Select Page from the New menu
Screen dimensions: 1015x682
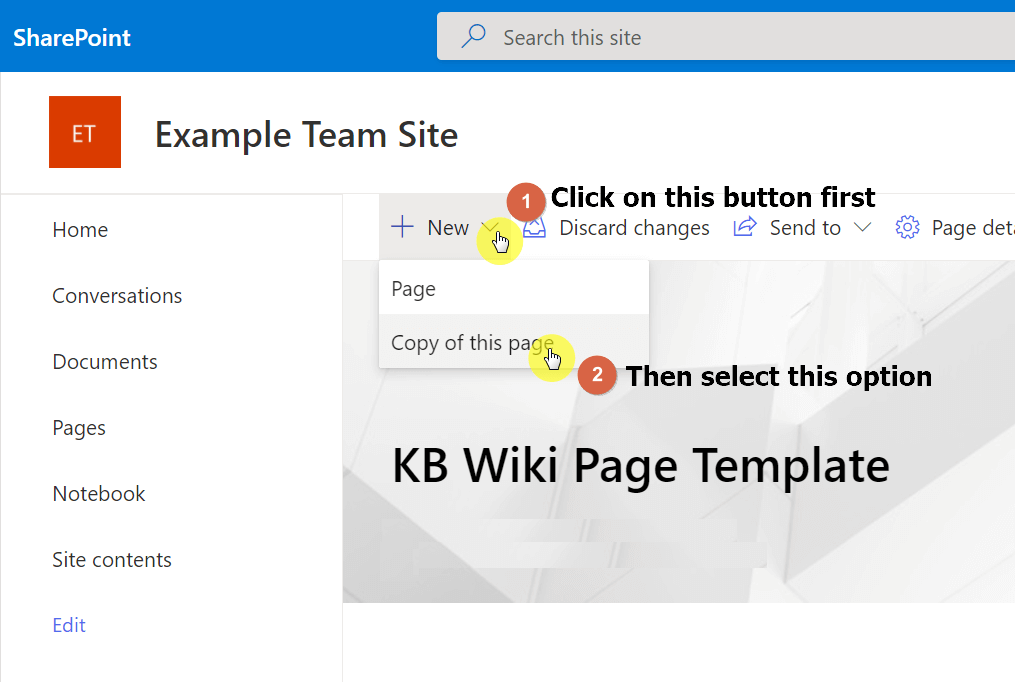514,289
